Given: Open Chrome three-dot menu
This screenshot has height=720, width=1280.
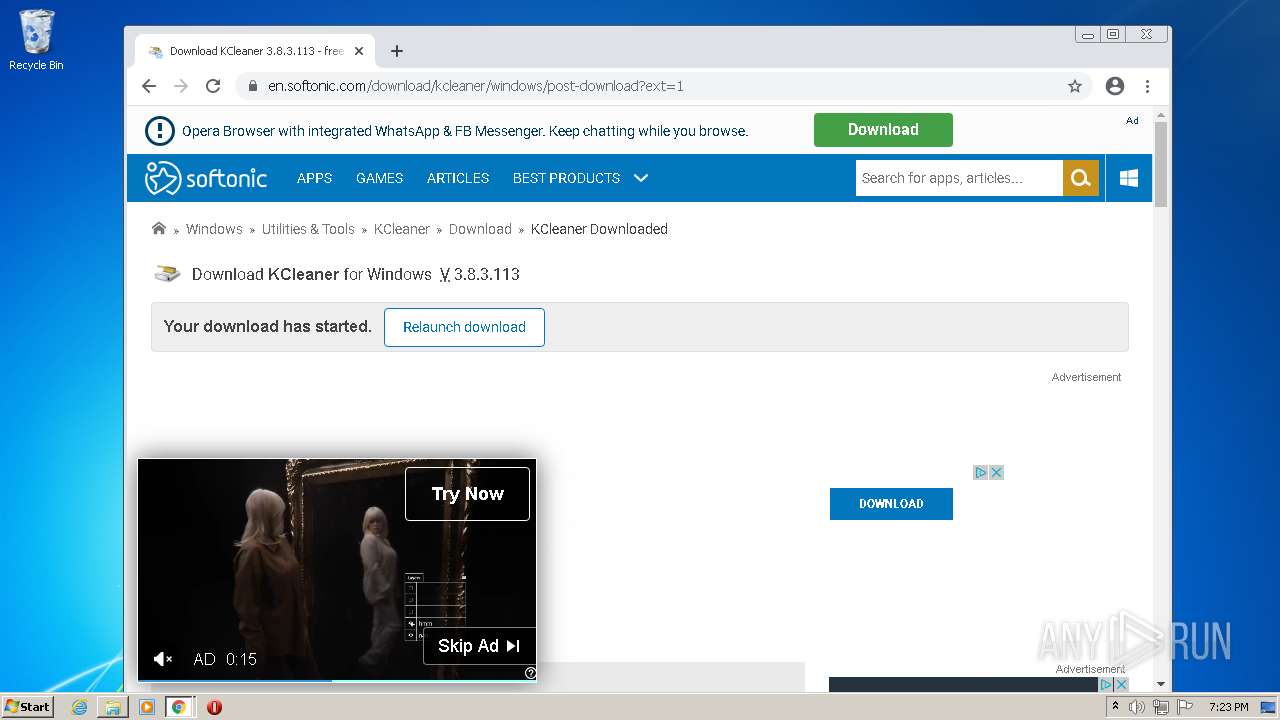Looking at the screenshot, I should click(1147, 86).
